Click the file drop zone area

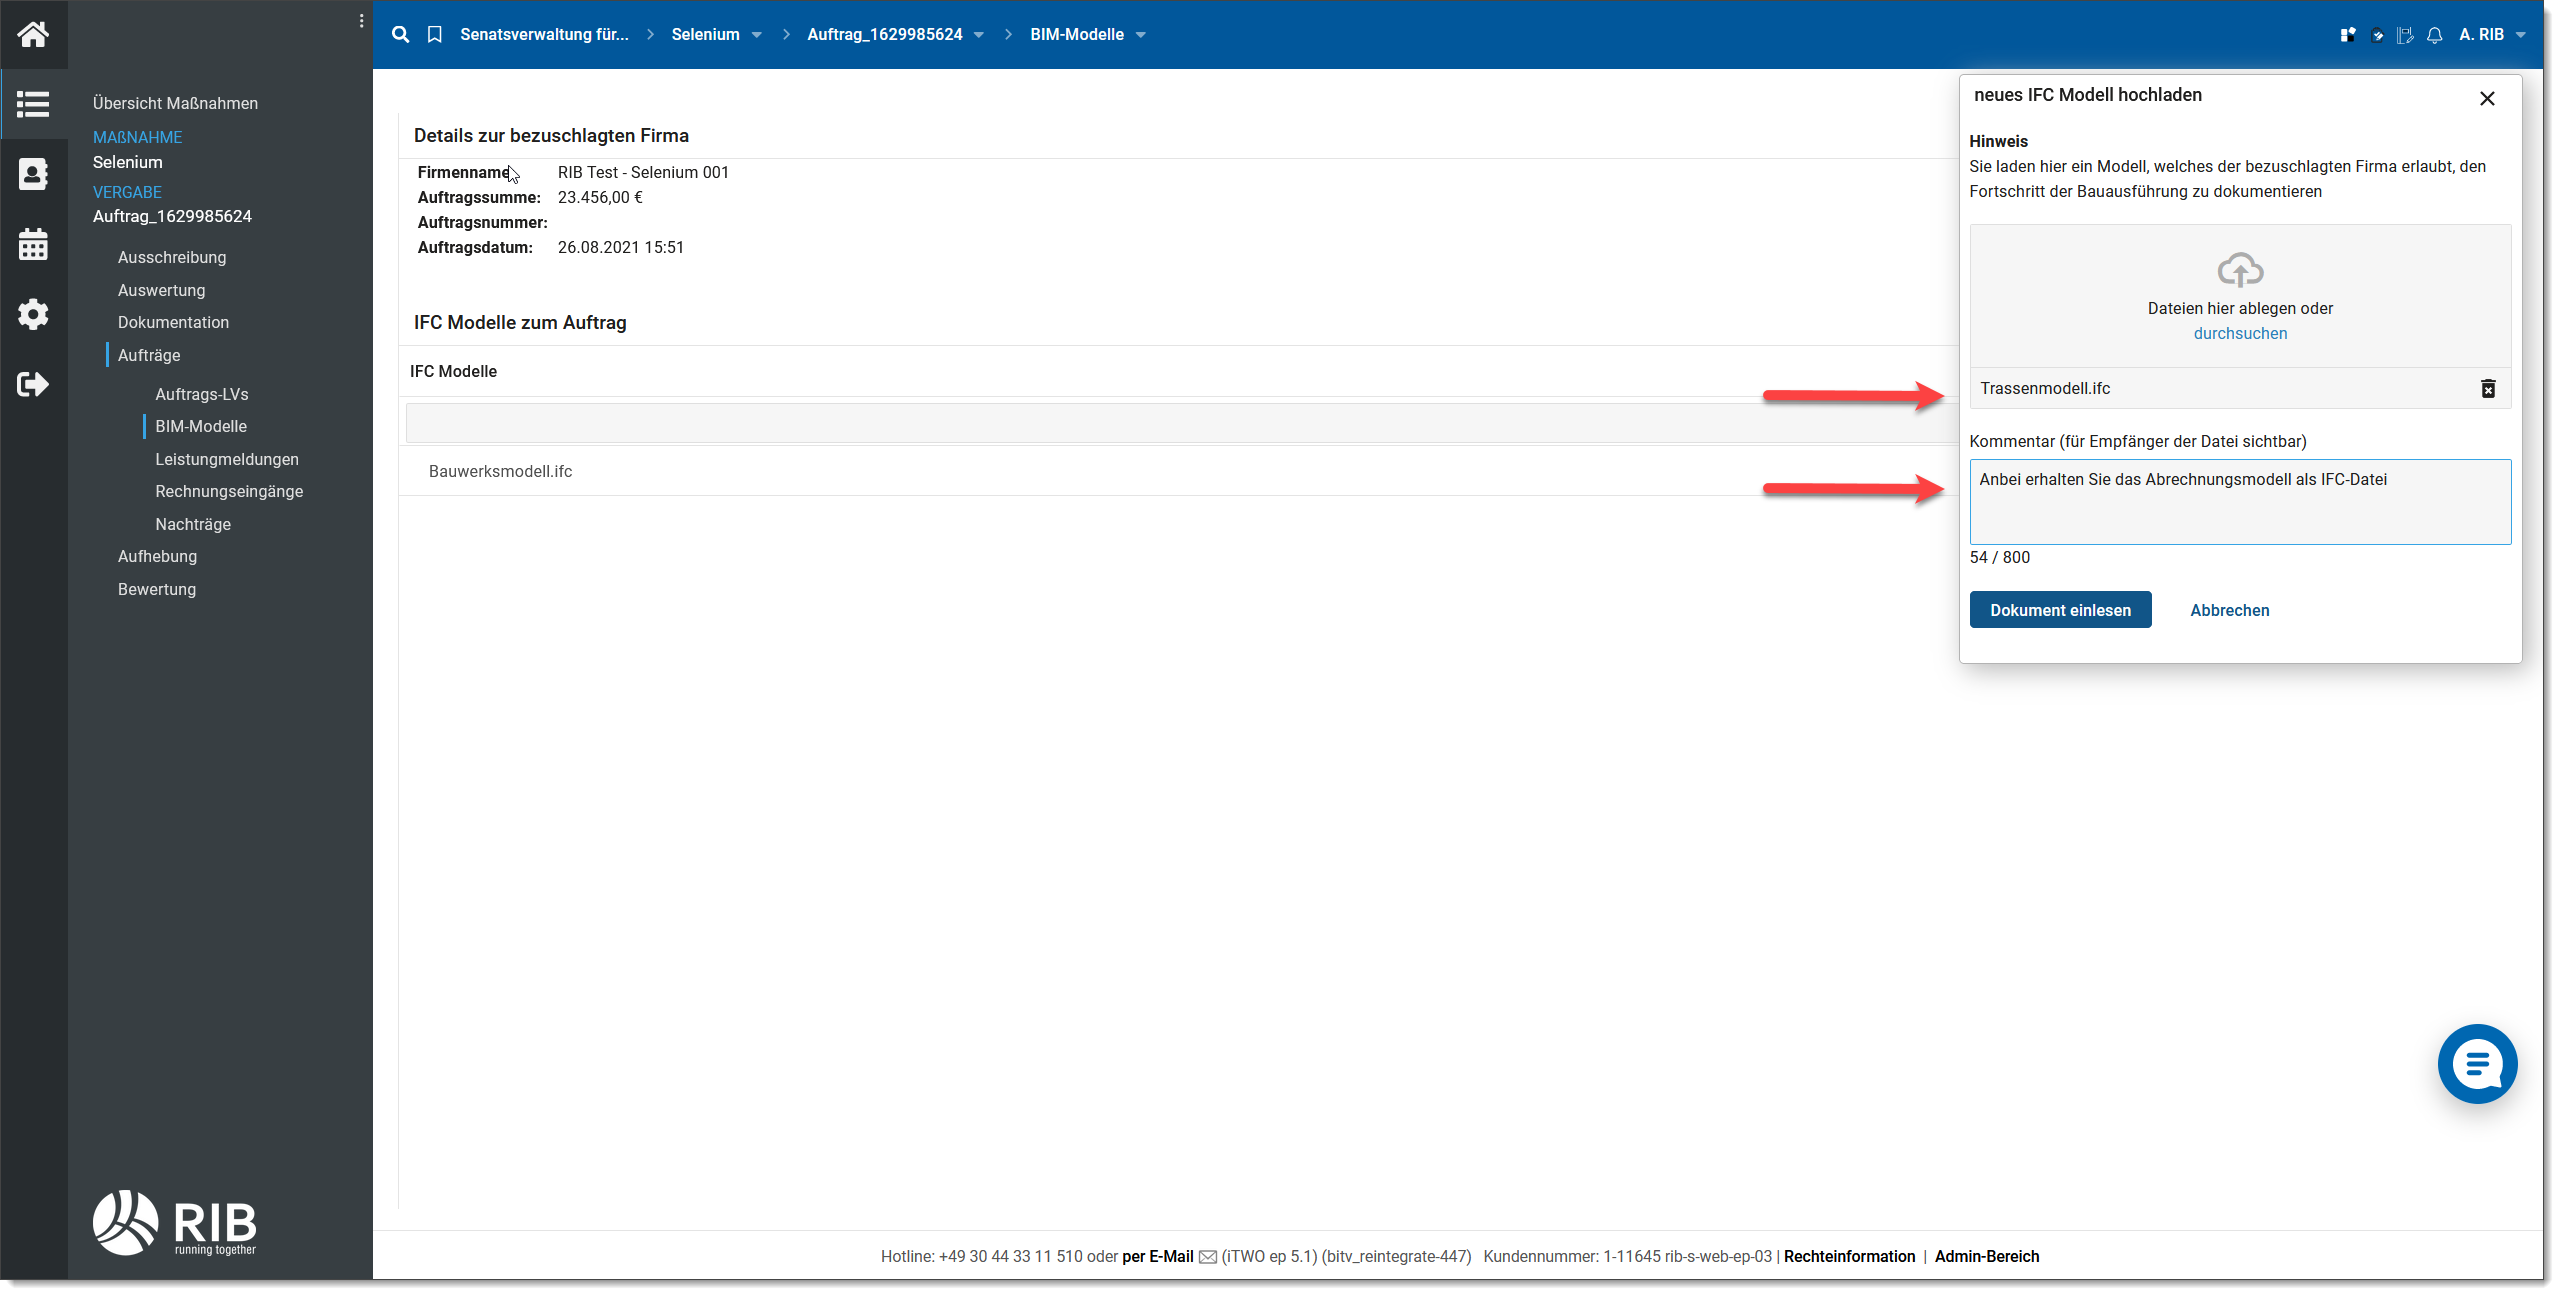[x=2239, y=296]
